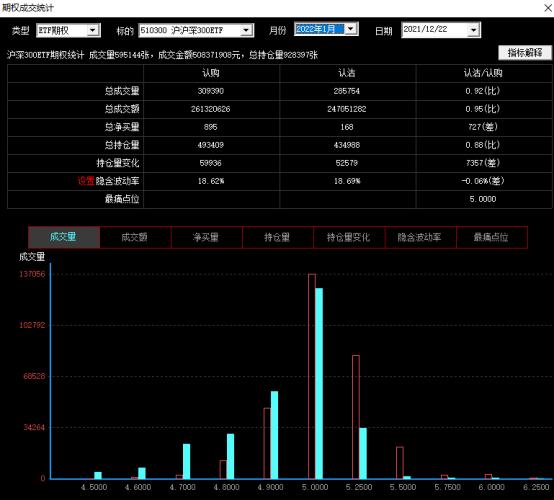This screenshot has height=500, width=554.
Task: Click the call bar at strike 5.2500
Action: tap(356, 417)
